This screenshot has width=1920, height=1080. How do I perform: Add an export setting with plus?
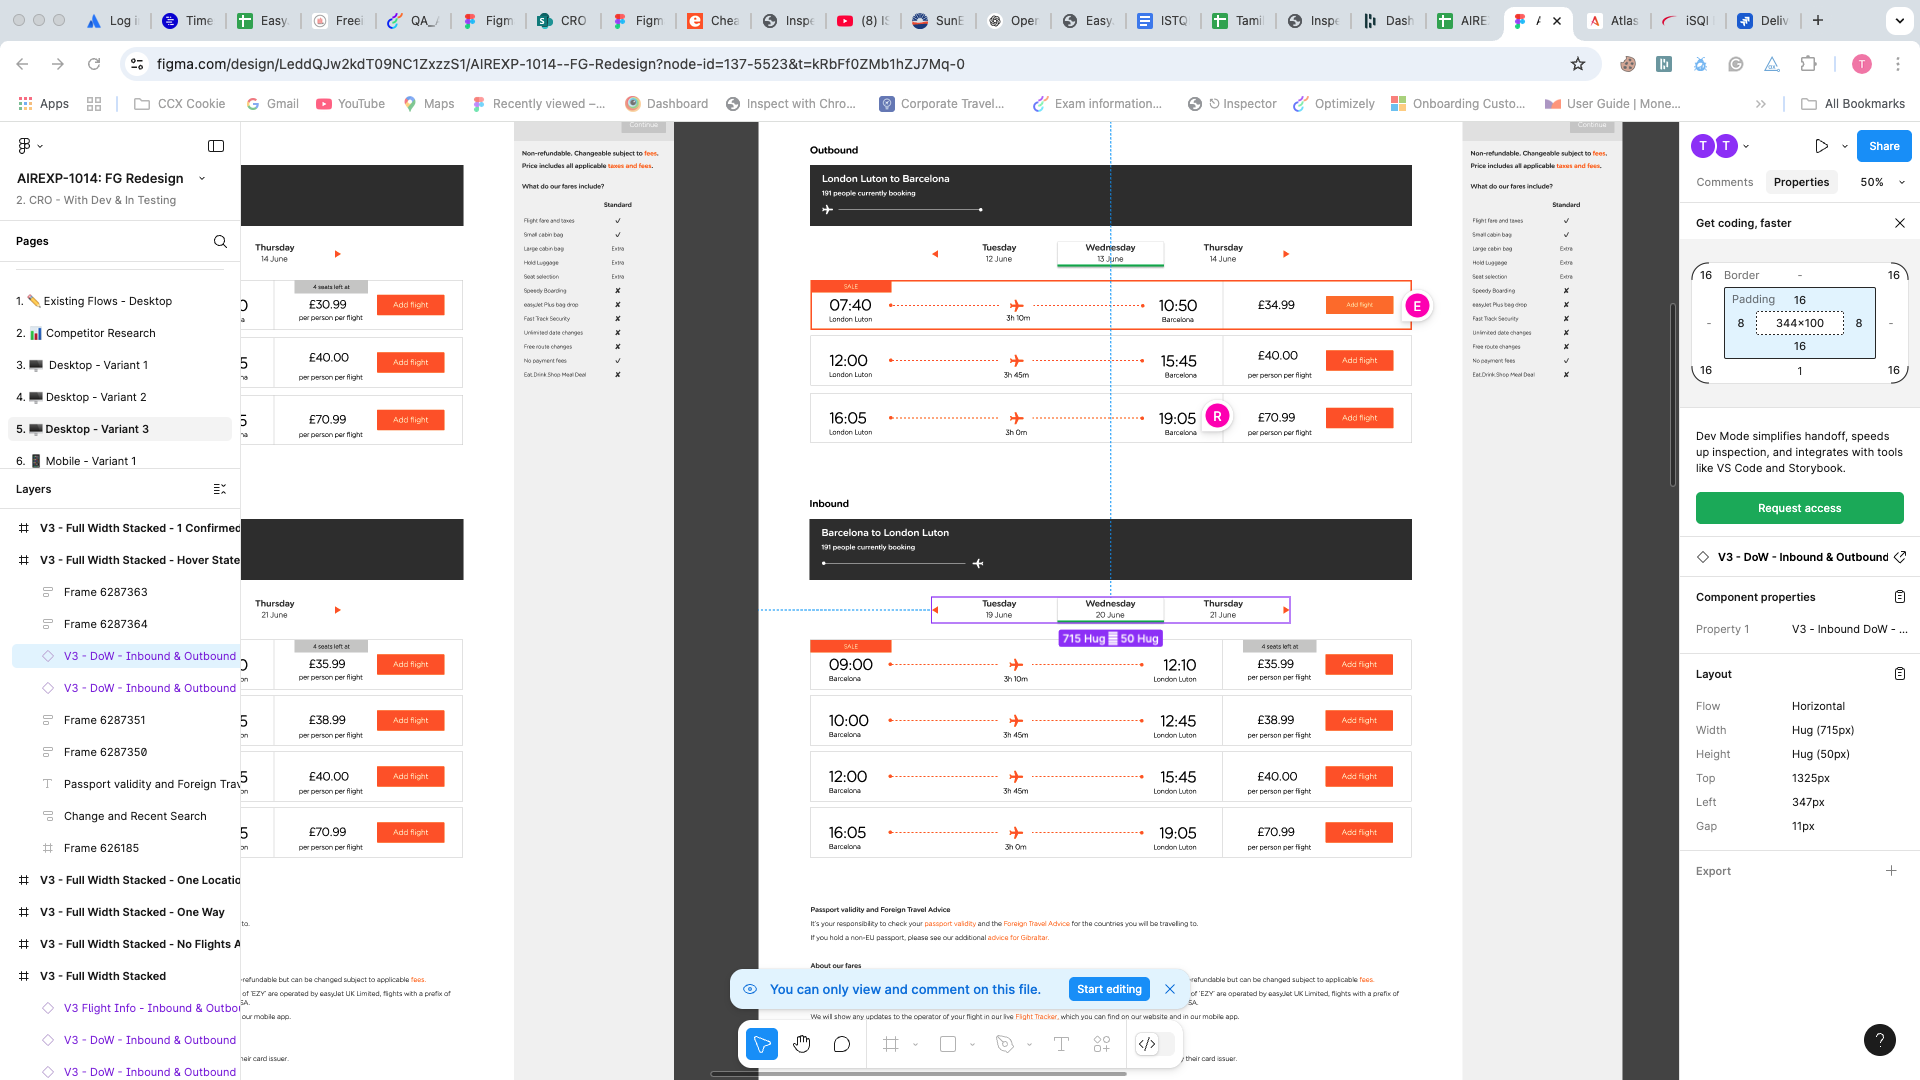1891,871
